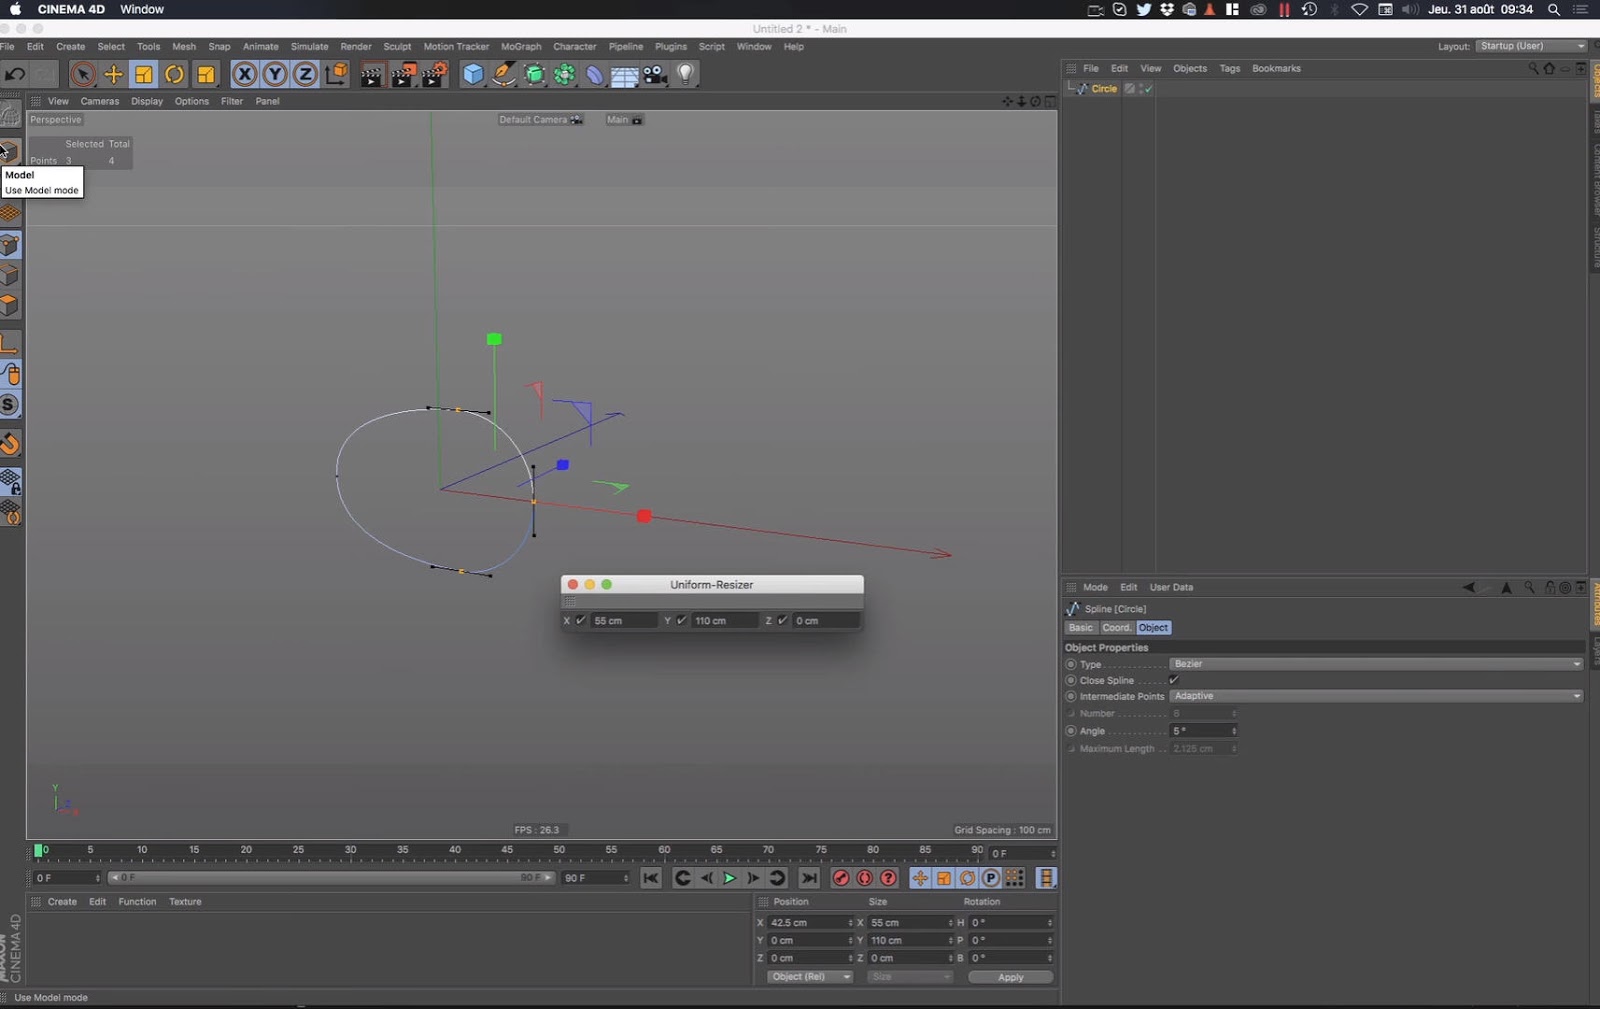Click the Undo arrow icon
Screen dimensions: 1600x1009
15,74
